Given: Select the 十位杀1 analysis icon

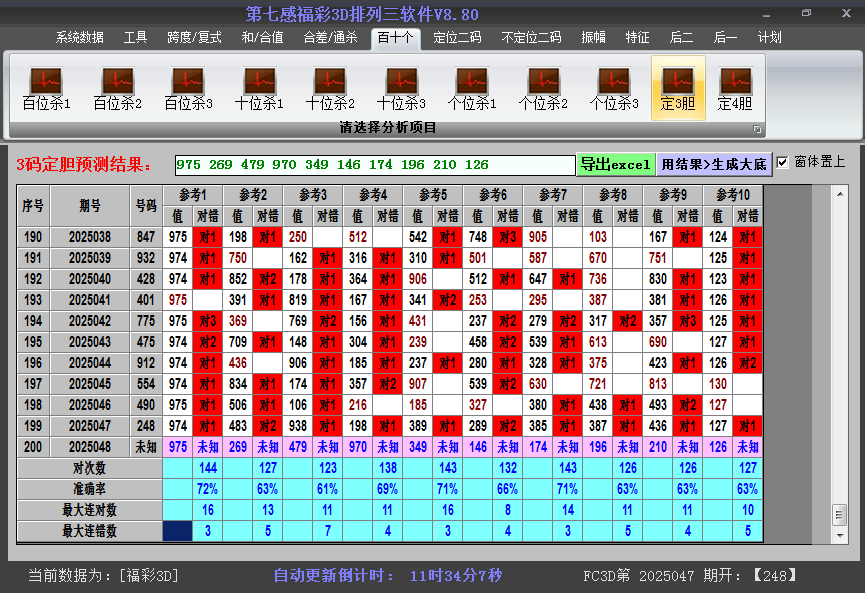Looking at the screenshot, I should click(x=259, y=89).
